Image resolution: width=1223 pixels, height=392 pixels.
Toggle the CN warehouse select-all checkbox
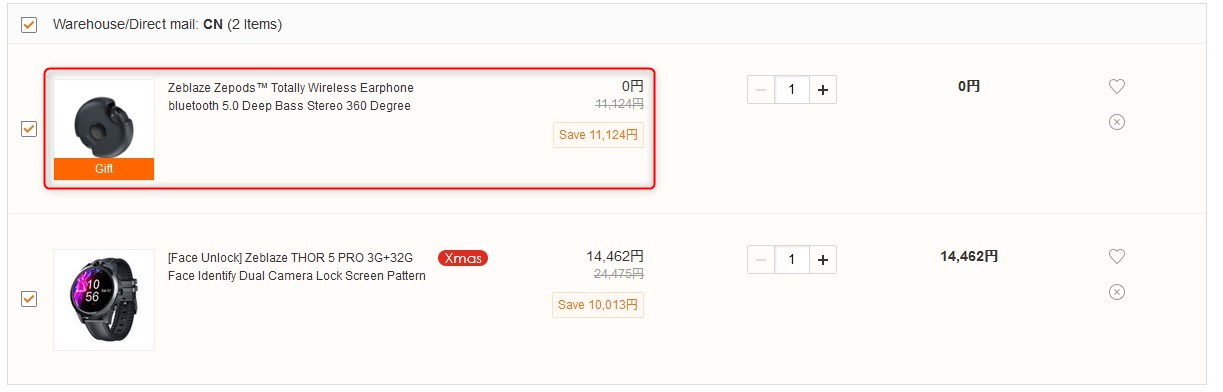[x=29, y=24]
